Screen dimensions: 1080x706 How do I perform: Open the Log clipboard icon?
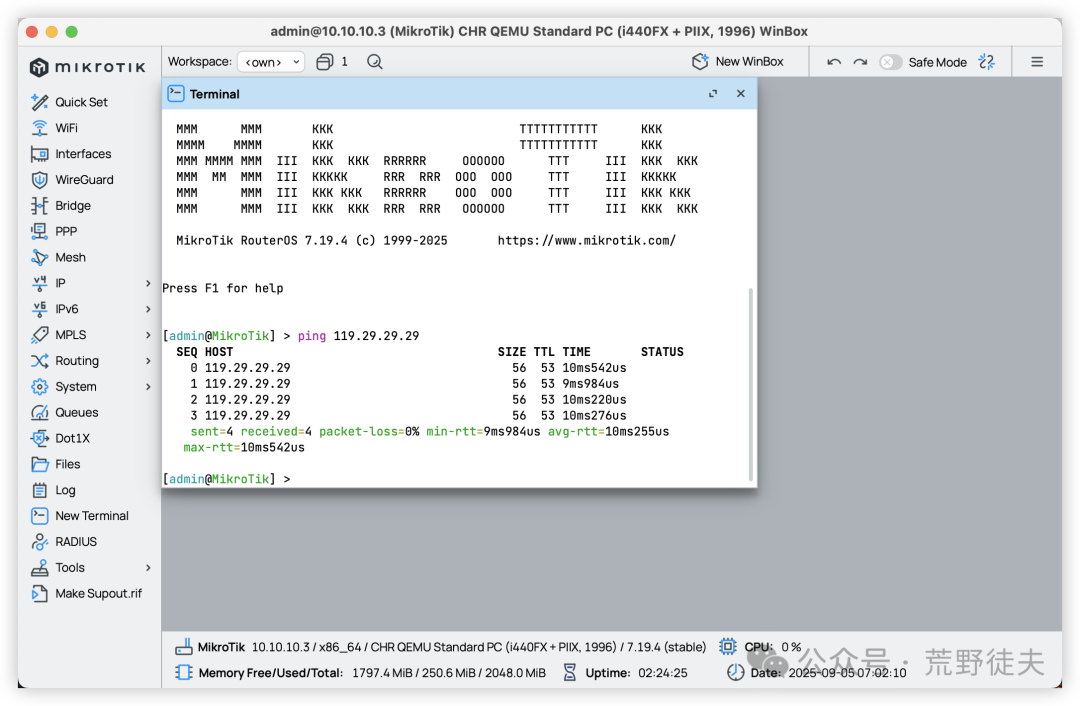39,490
